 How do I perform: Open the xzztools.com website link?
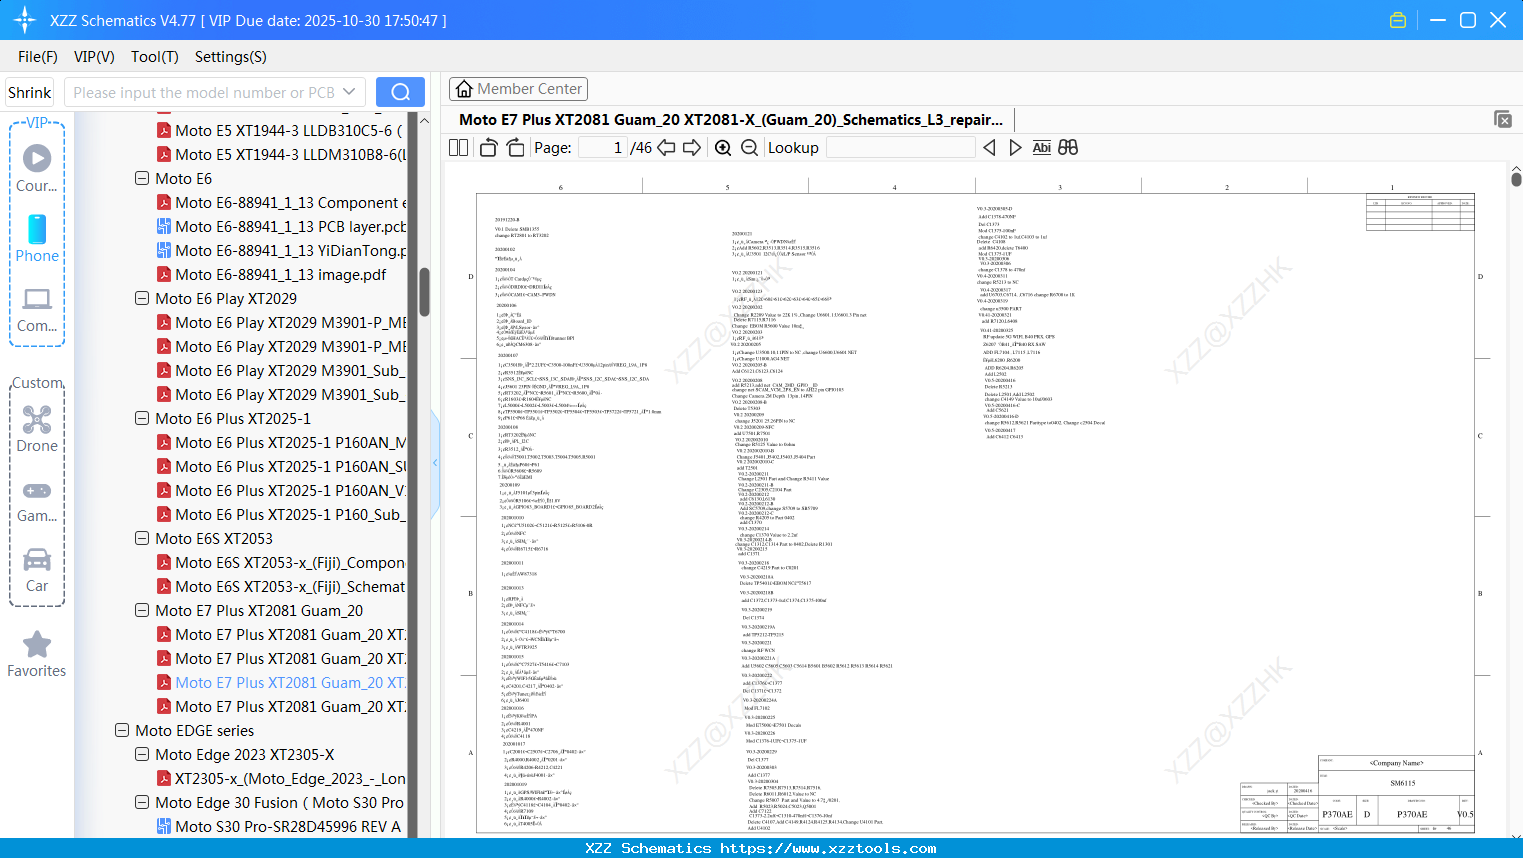click(x=828, y=848)
